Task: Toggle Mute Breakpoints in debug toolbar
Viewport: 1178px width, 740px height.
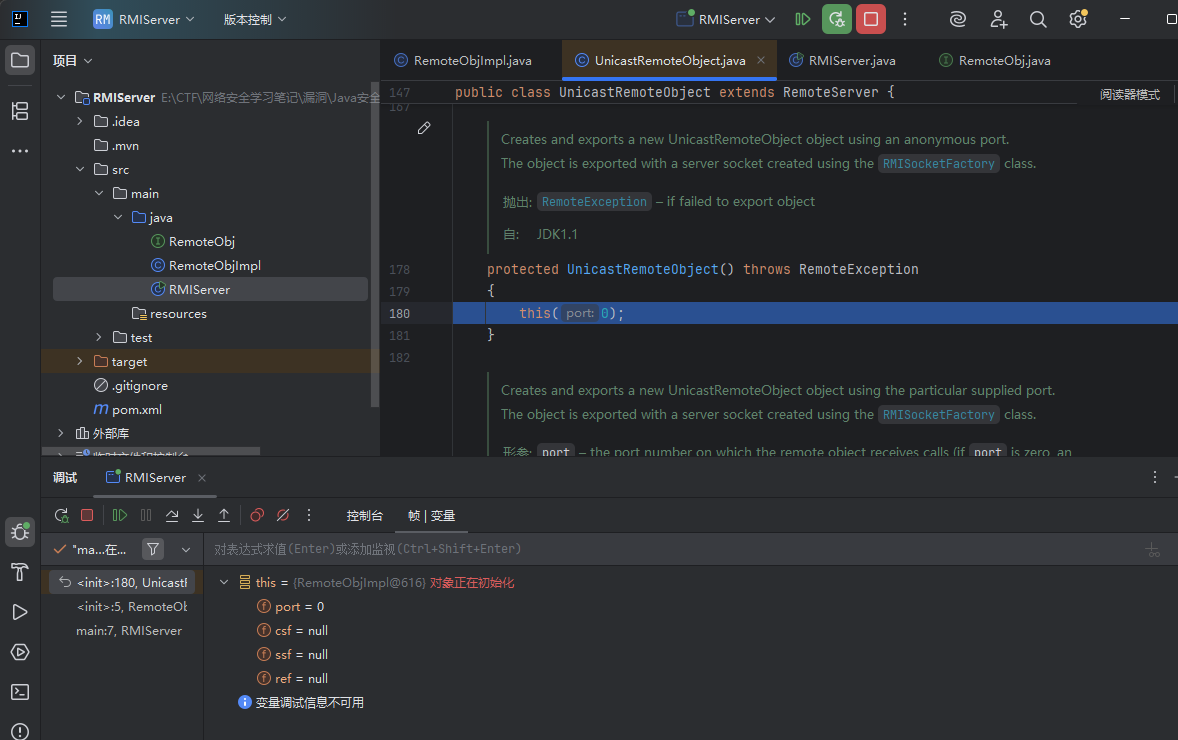Action: click(283, 515)
